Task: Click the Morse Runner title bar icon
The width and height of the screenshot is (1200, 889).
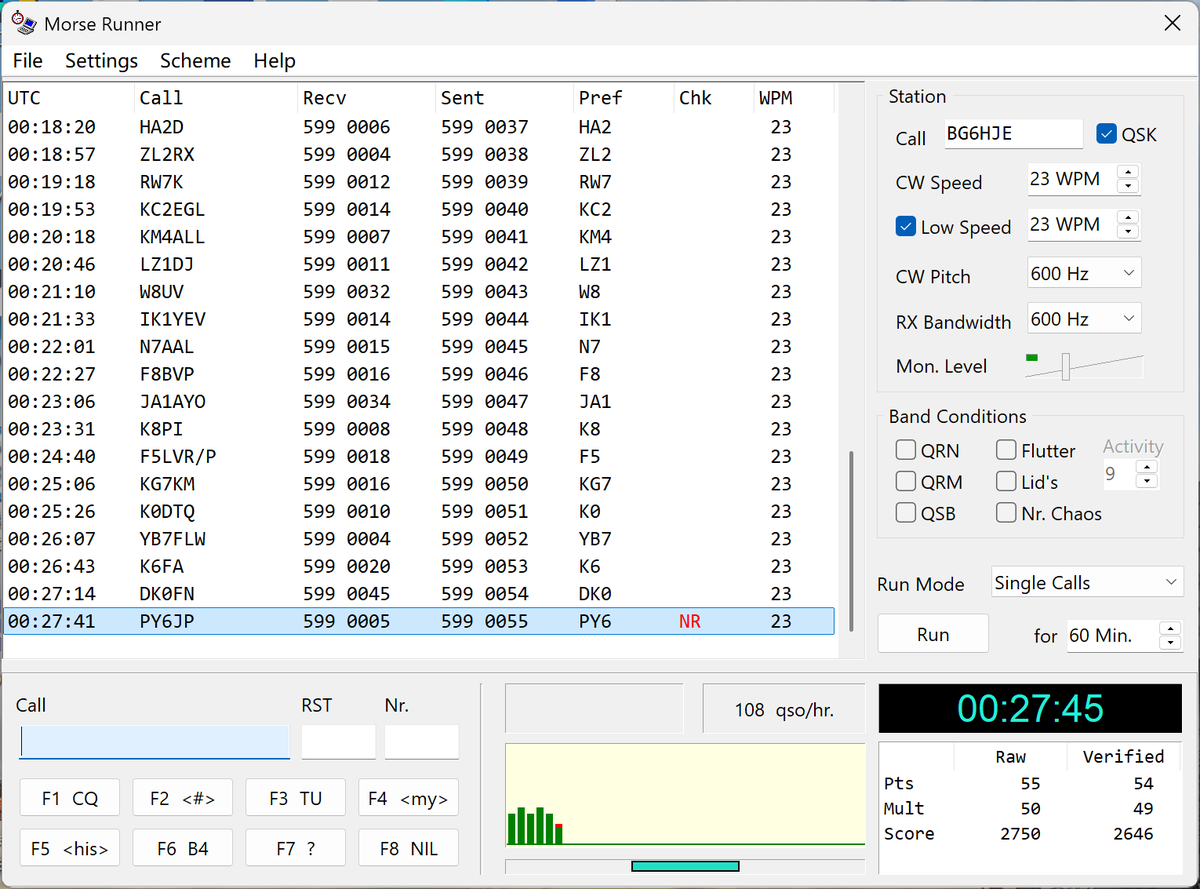Action: [24, 23]
